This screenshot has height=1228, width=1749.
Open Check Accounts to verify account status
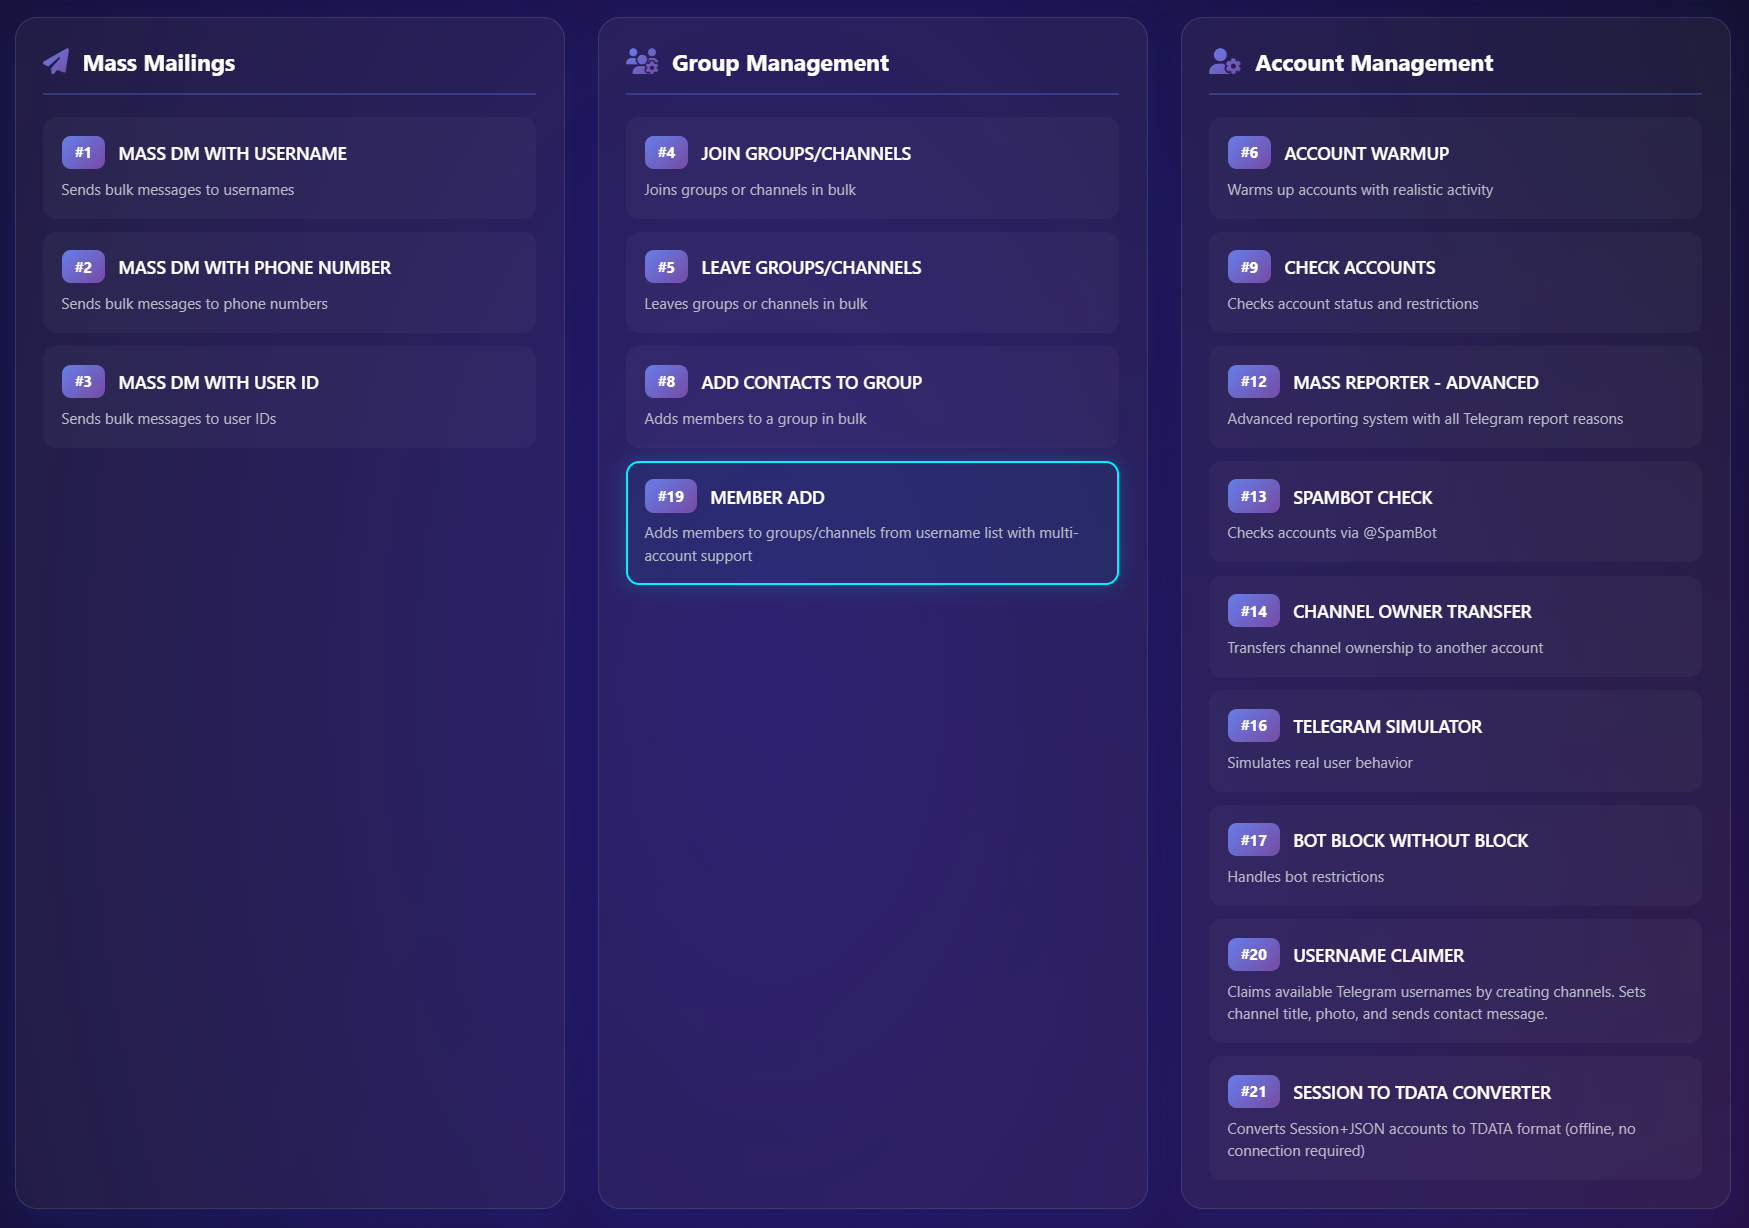pos(1455,282)
